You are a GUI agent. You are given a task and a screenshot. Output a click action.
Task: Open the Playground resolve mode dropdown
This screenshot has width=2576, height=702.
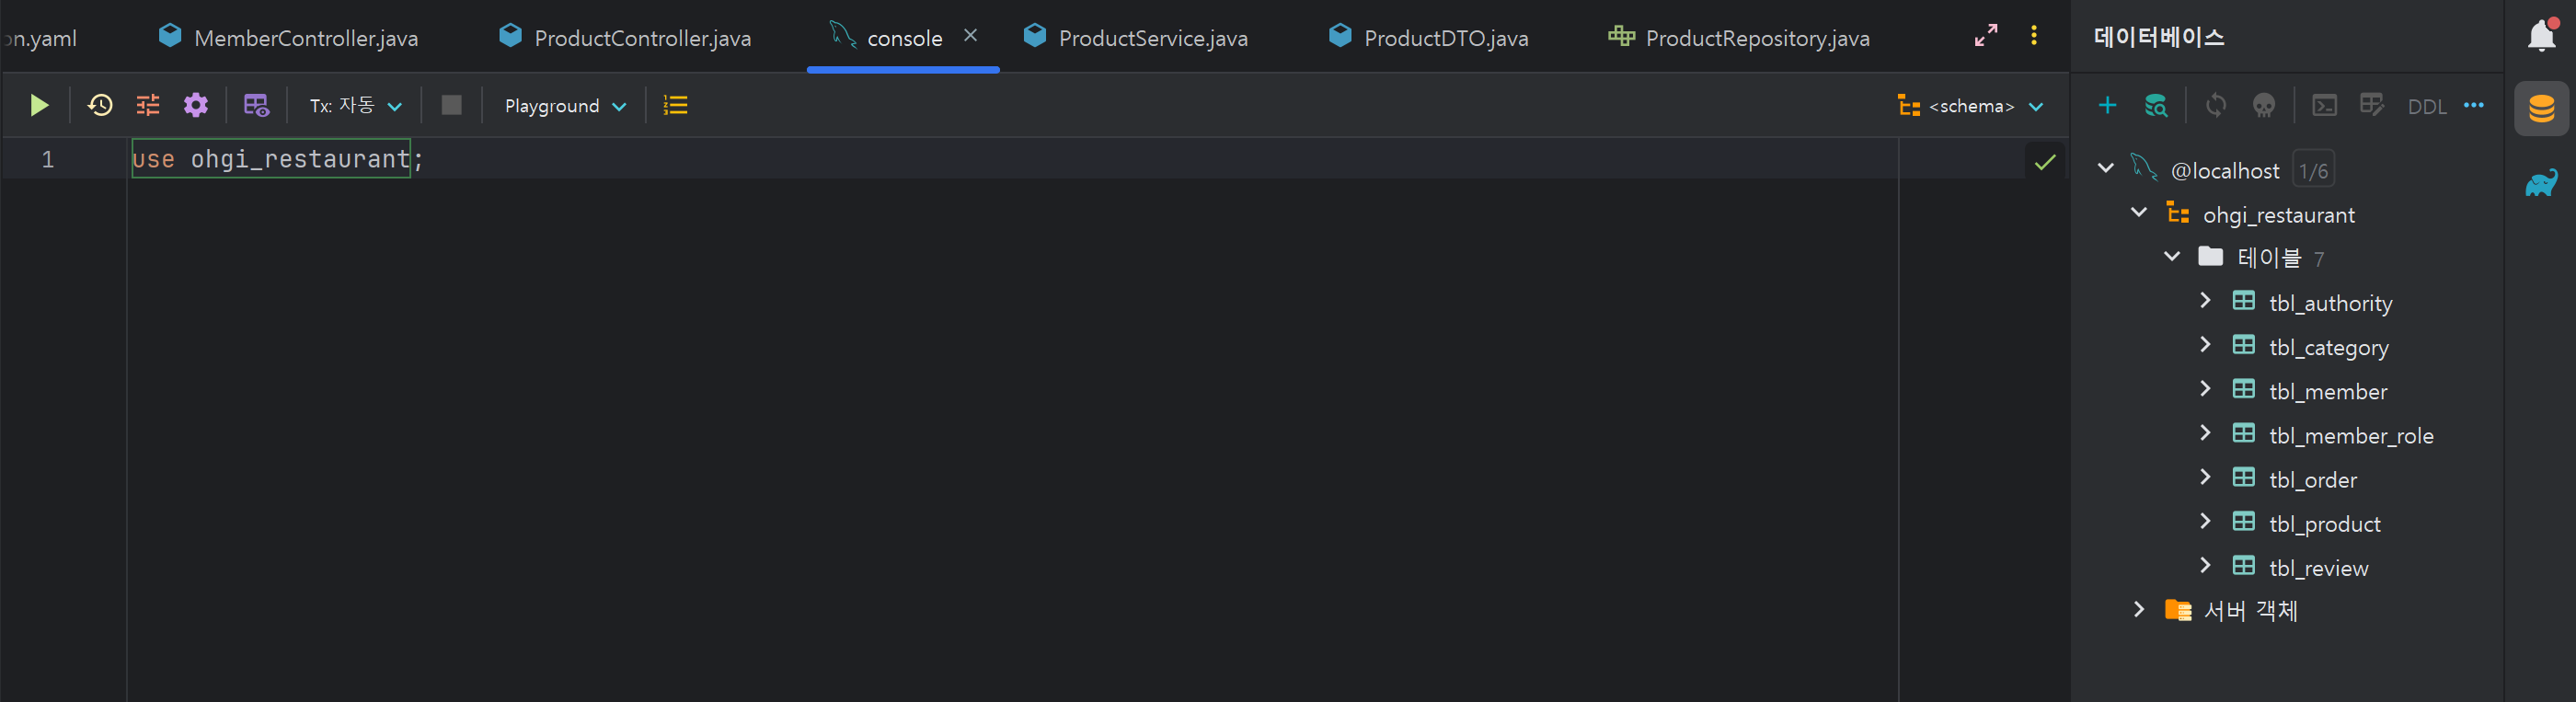[x=566, y=105]
